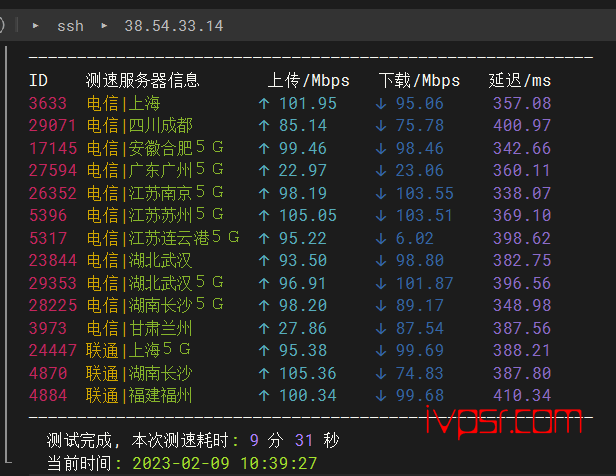
Task: Click the 测试完成 duration line
Action: click(x=193, y=441)
